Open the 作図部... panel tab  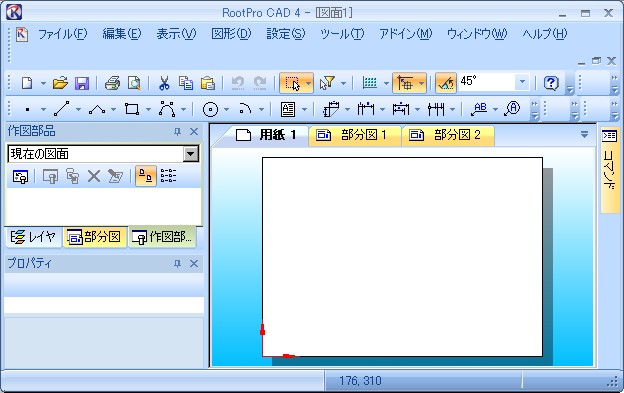pos(162,237)
